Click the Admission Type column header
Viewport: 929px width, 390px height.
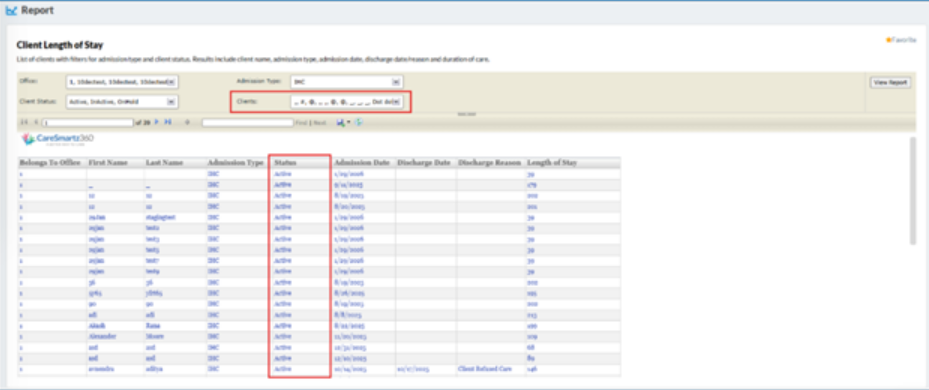[235, 162]
